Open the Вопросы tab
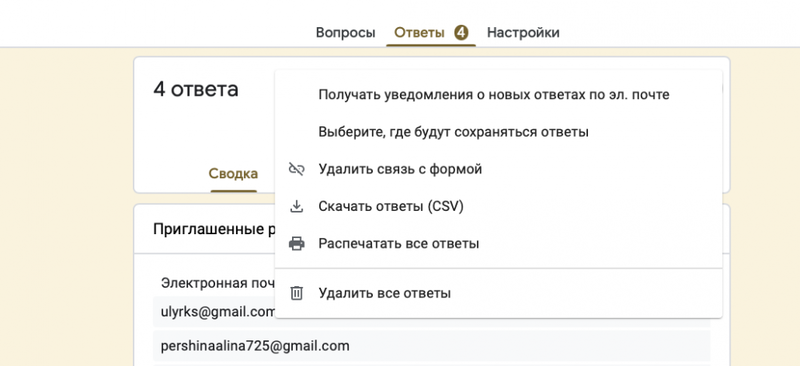This screenshot has height=366, width=800. [x=345, y=33]
